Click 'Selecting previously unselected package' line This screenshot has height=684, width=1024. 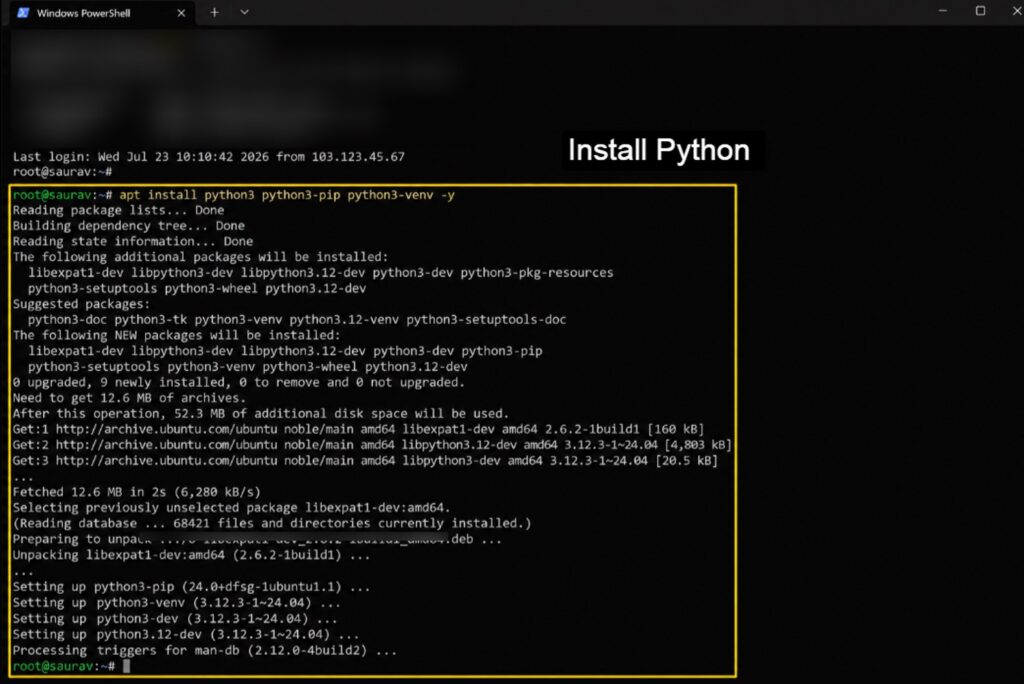231,508
